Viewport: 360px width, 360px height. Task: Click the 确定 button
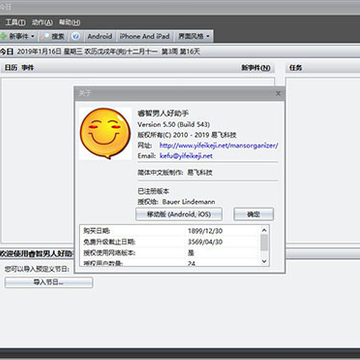[x=254, y=214]
